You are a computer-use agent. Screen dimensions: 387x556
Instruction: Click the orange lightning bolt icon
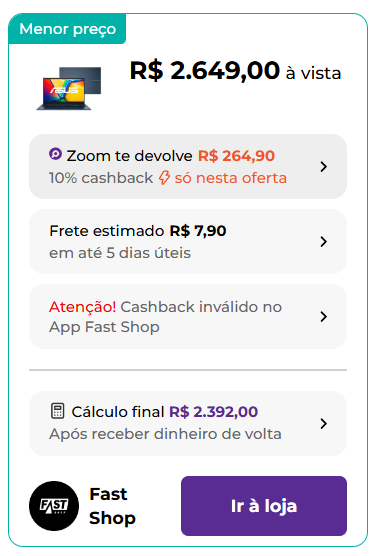coord(164,178)
